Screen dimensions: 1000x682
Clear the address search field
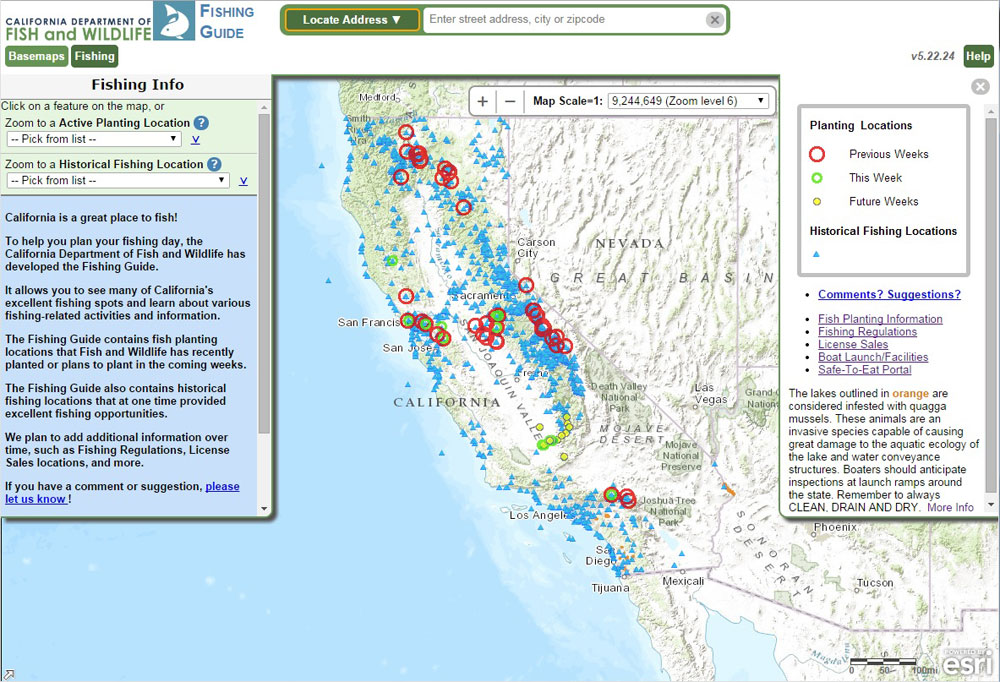point(715,20)
